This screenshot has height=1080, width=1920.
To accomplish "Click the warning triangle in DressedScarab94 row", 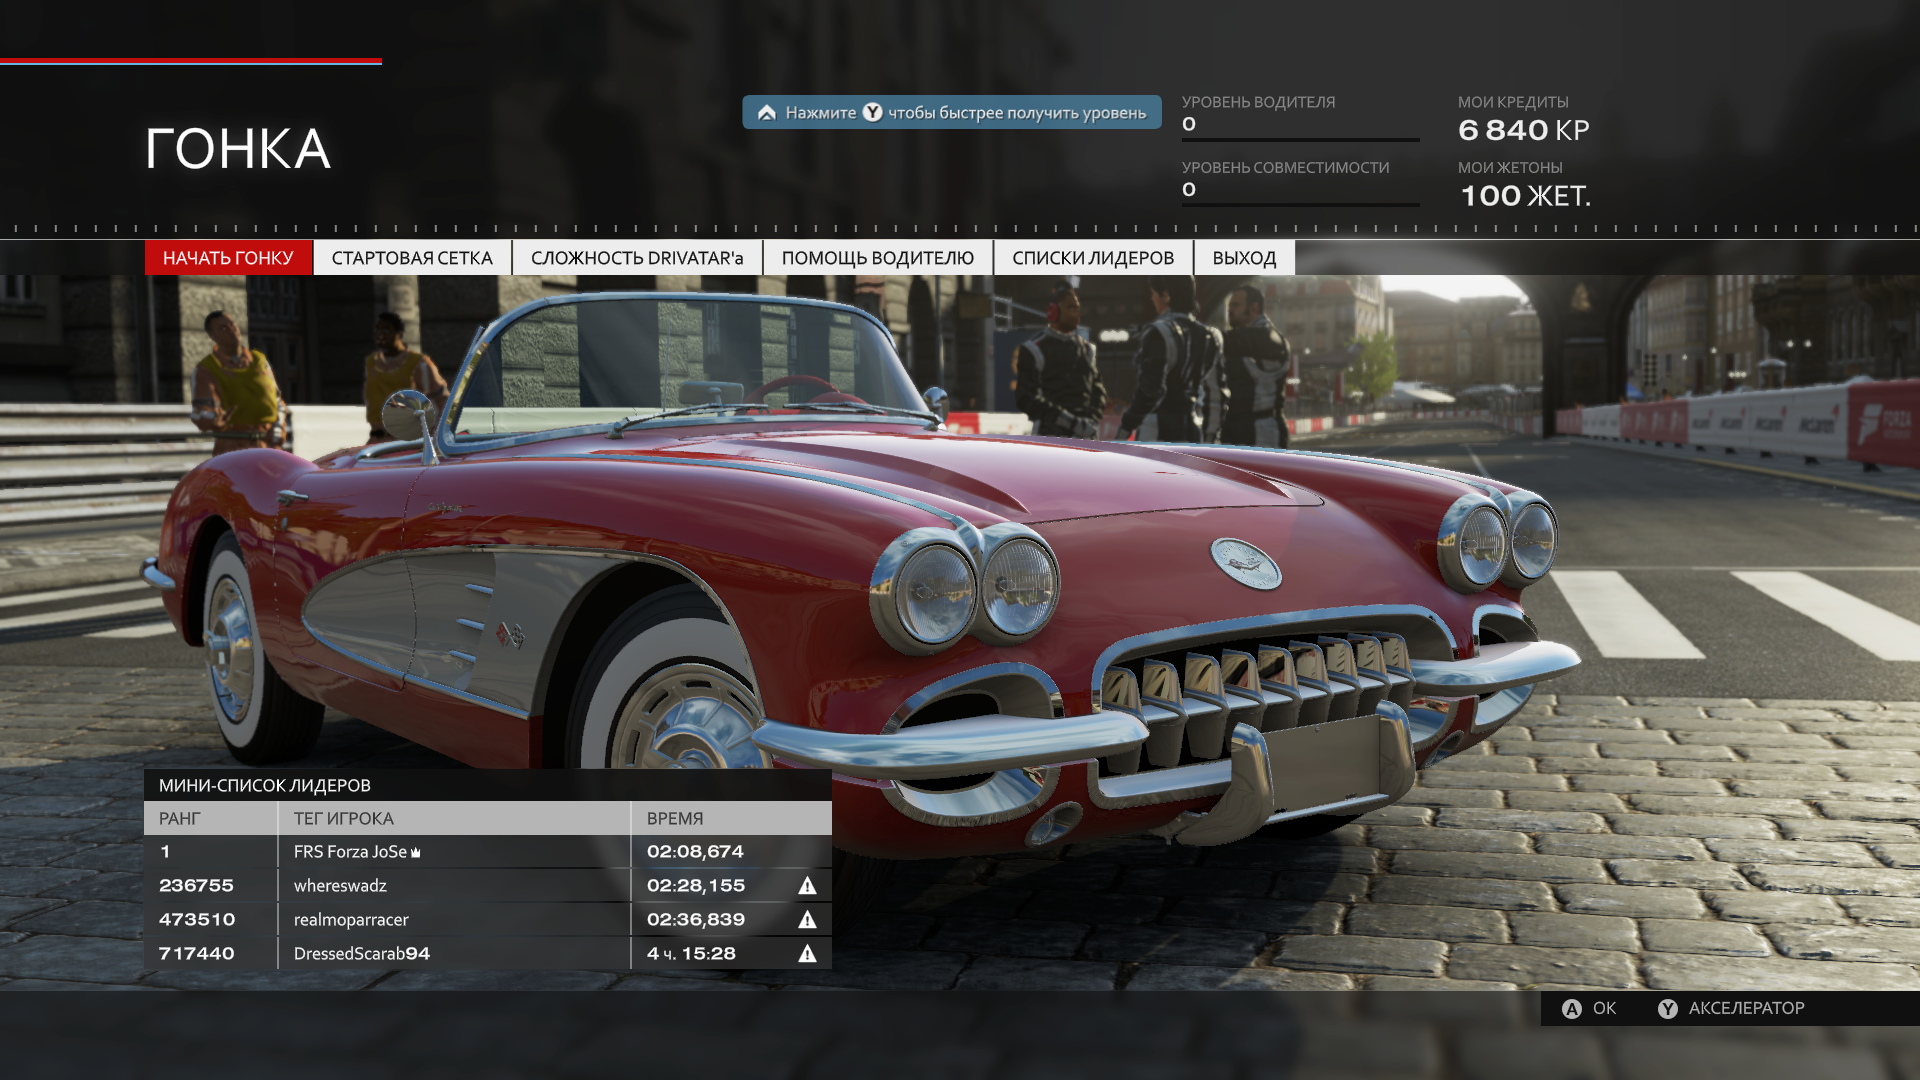I will [x=807, y=954].
